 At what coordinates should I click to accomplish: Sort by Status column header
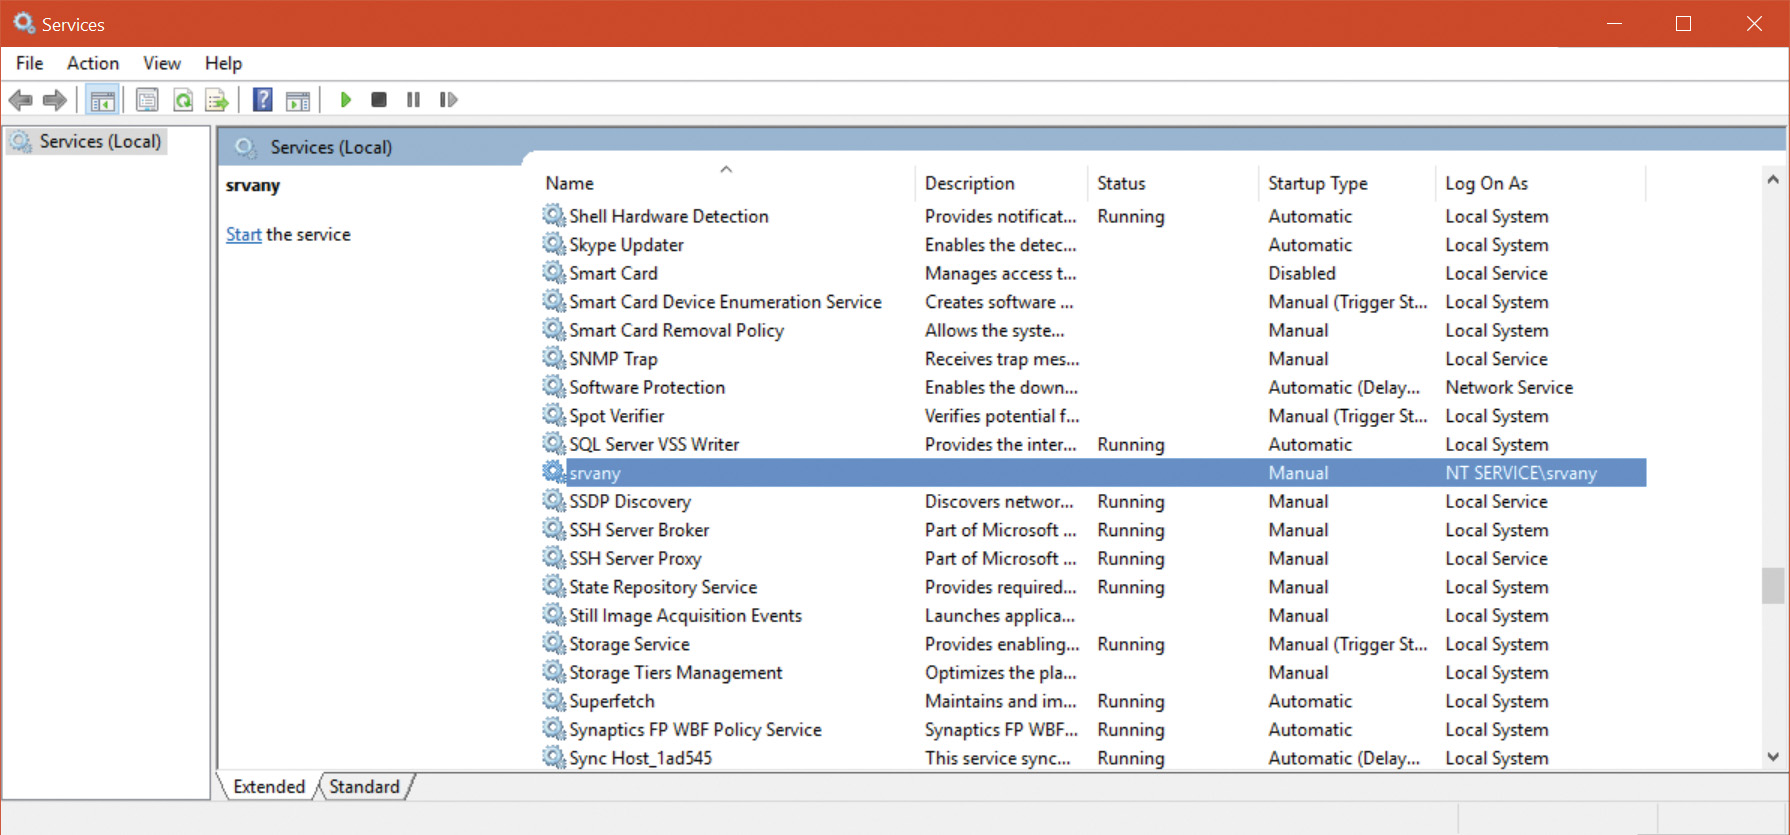point(1121,183)
